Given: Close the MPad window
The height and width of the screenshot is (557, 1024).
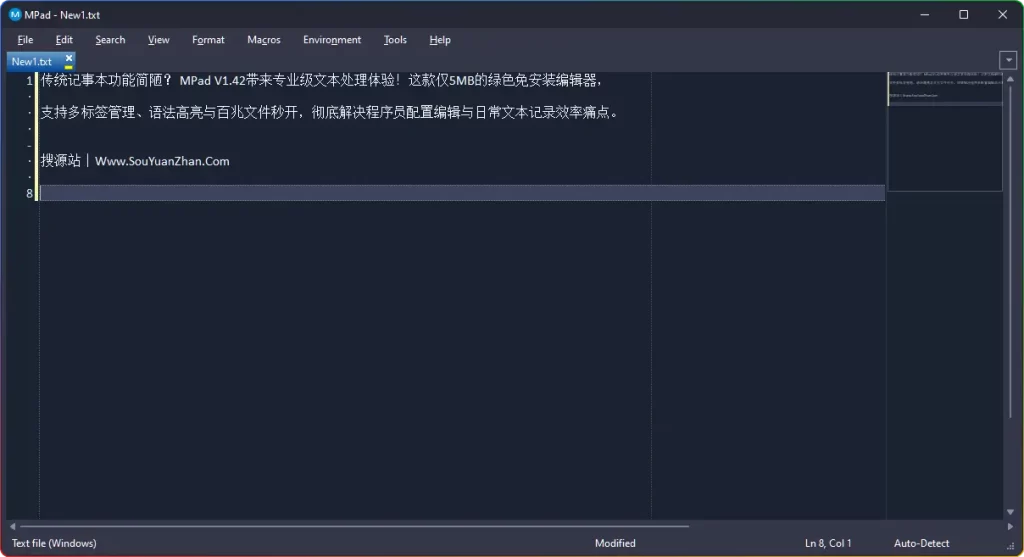Looking at the screenshot, I should pyautogui.click(x=1002, y=14).
